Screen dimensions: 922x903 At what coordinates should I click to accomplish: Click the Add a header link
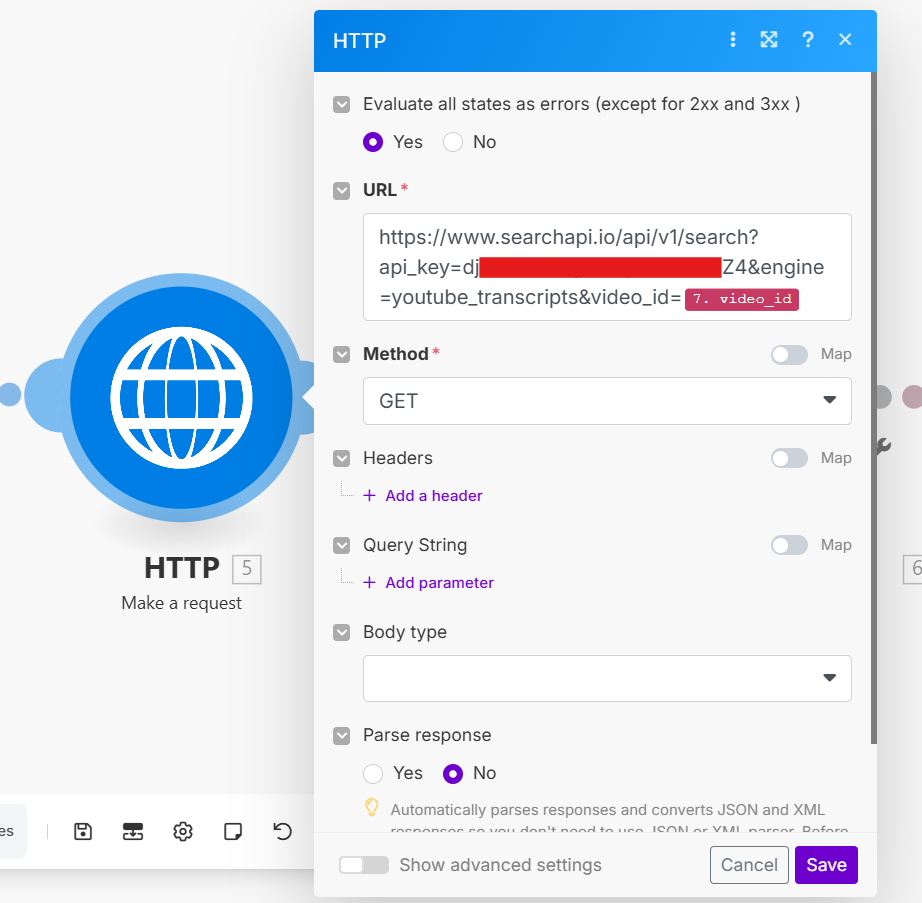point(434,496)
